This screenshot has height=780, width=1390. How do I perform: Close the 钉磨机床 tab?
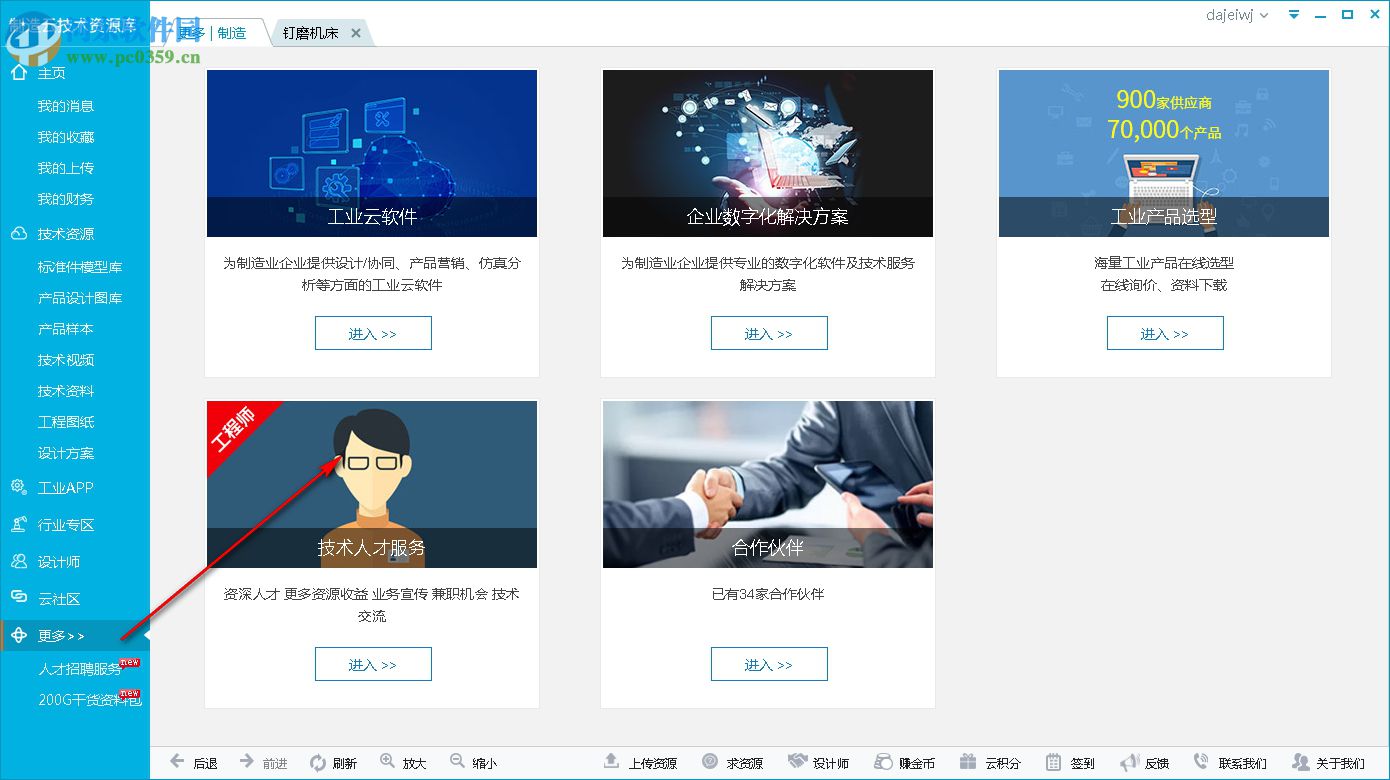tap(356, 32)
